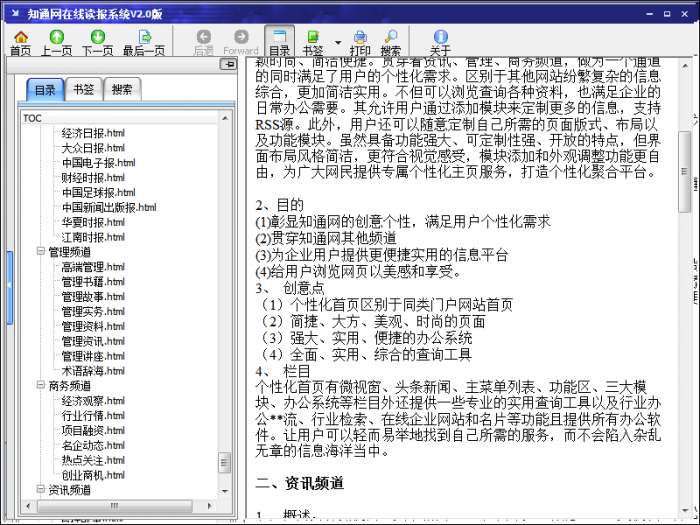Screen dimensions: 700x525
Task: Click the Forward arrow icon
Action: 241,37
